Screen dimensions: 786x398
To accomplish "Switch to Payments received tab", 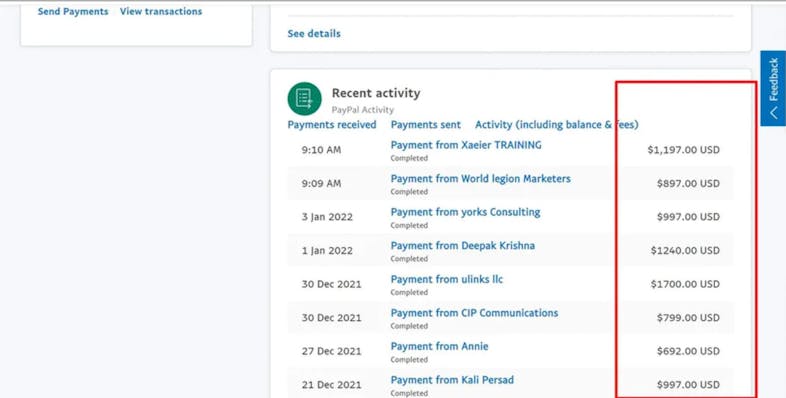I will (332, 125).
